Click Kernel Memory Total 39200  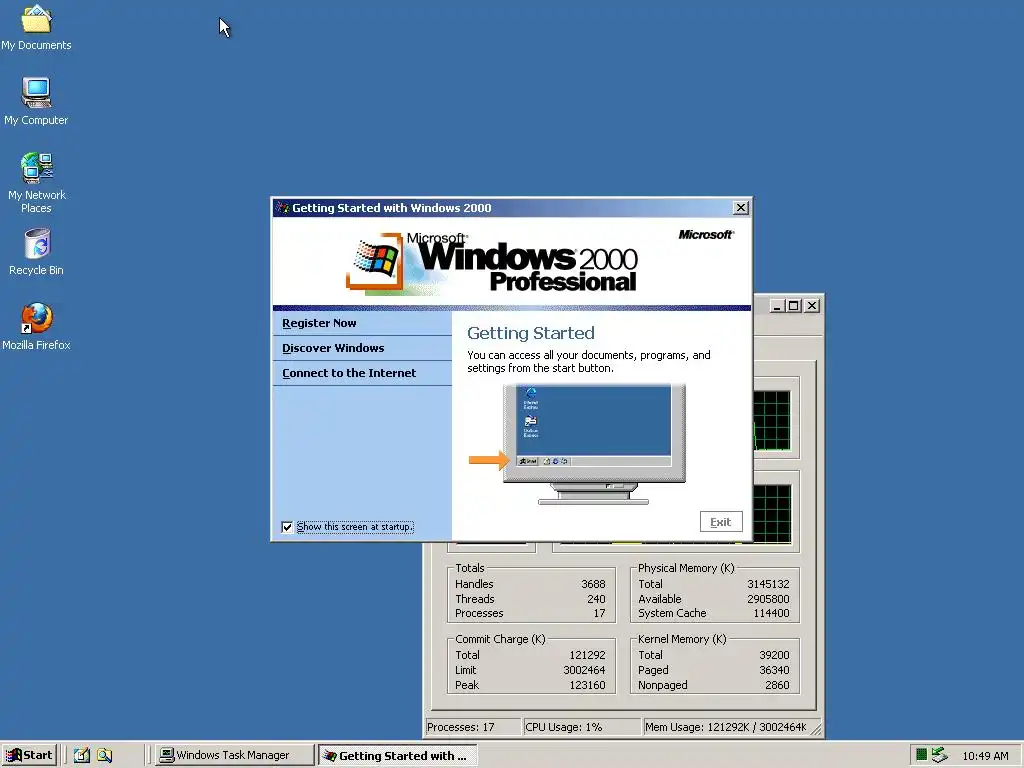[775, 655]
